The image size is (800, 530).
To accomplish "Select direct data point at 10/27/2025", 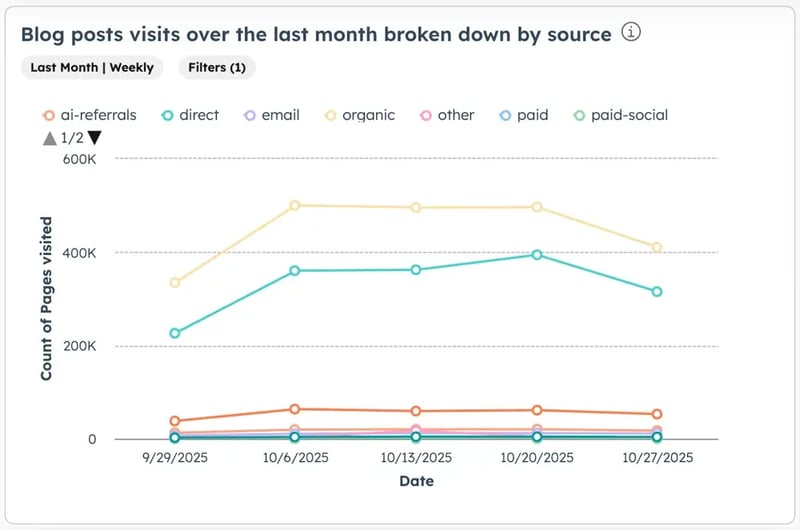I will 657,291.
